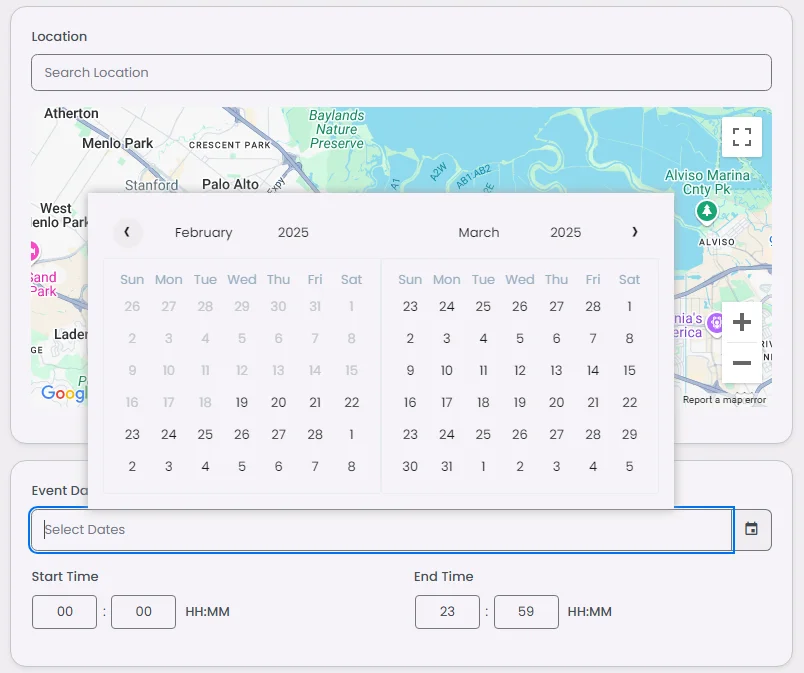
Task: Zoom out on the map
Action: click(x=741, y=362)
